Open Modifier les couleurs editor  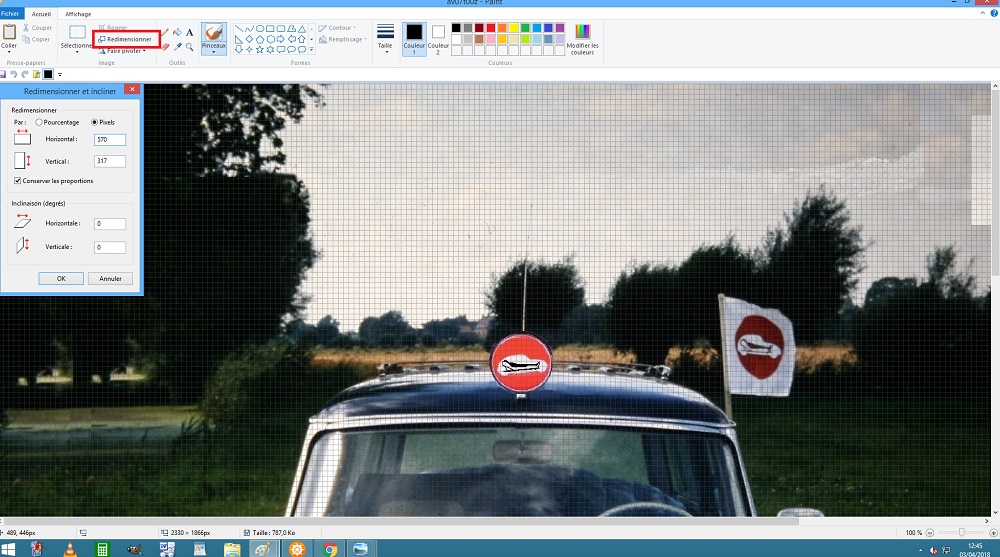pyautogui.click(x=582, y=40)
